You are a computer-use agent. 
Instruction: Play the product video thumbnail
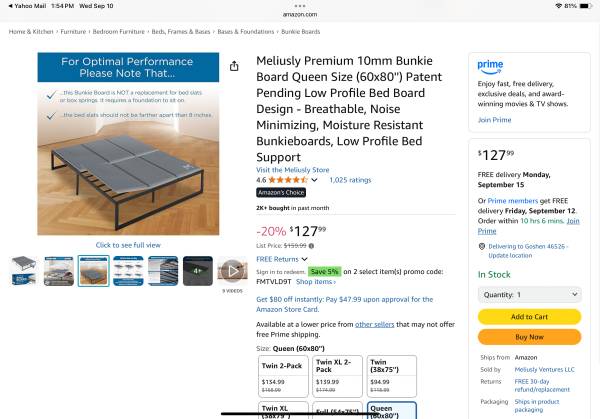232,270
